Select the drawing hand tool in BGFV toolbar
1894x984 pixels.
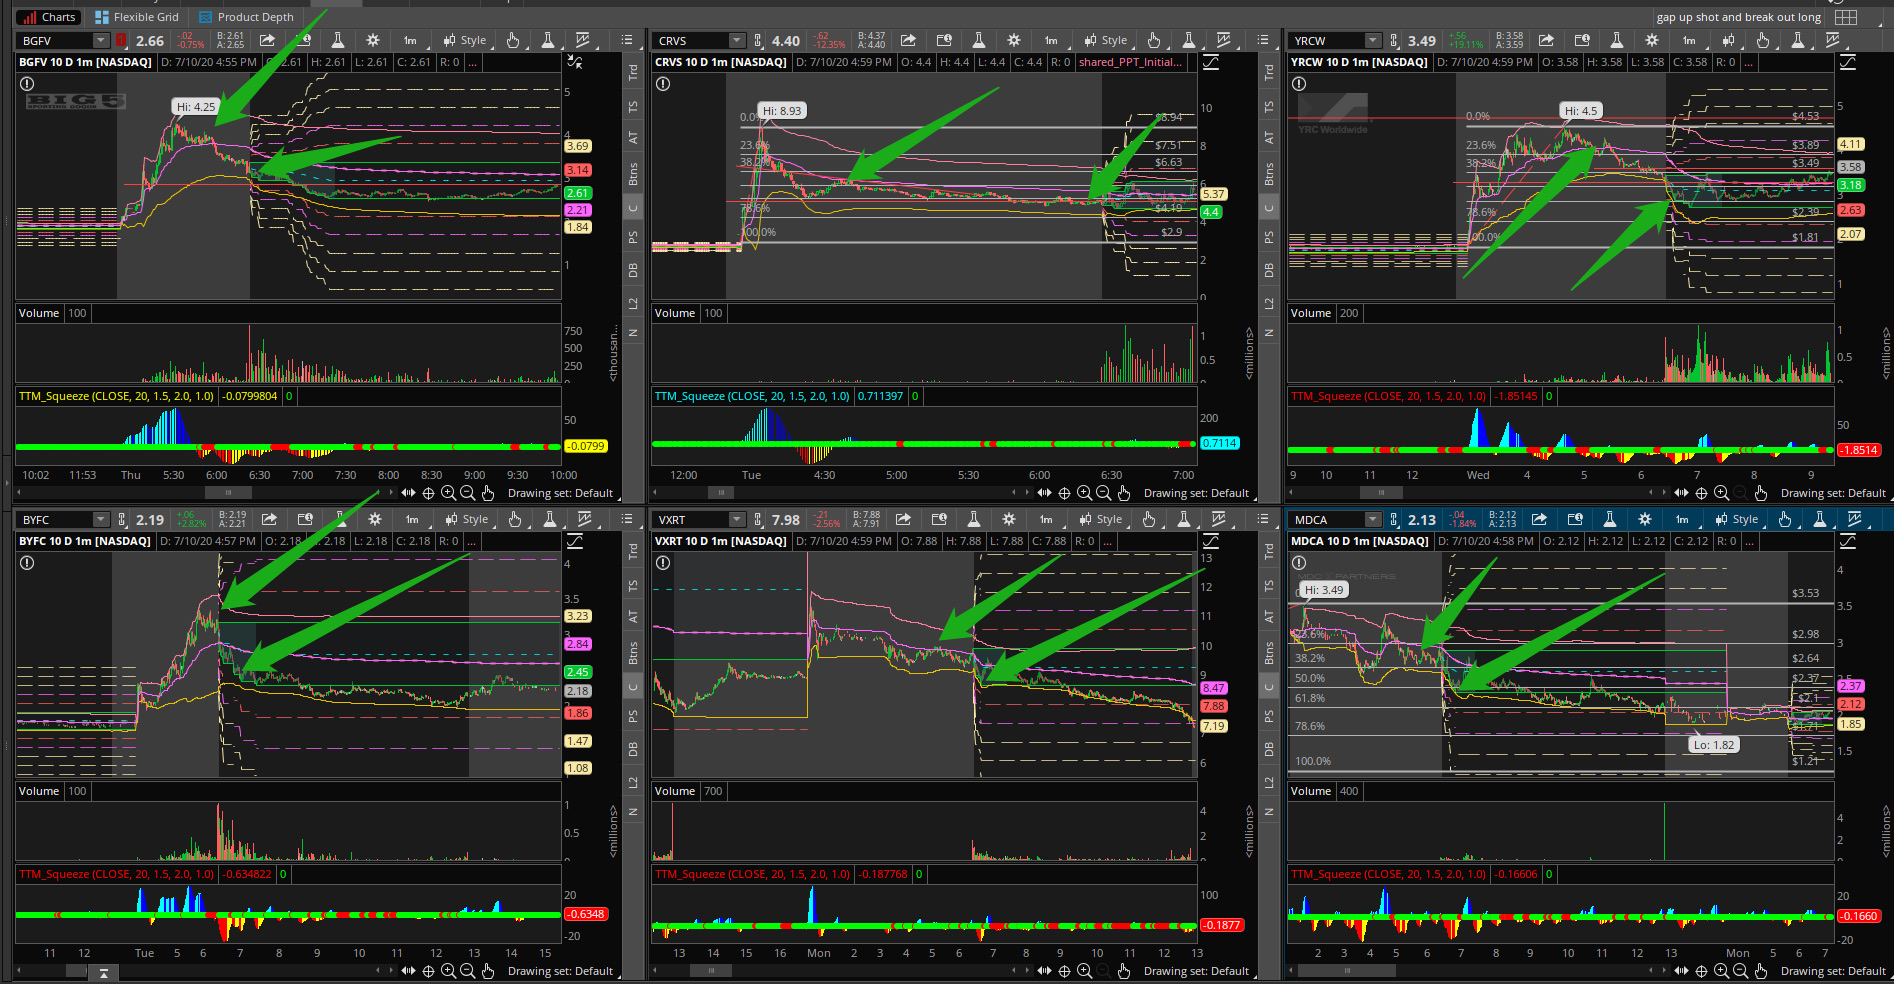(x=513, y=40)
